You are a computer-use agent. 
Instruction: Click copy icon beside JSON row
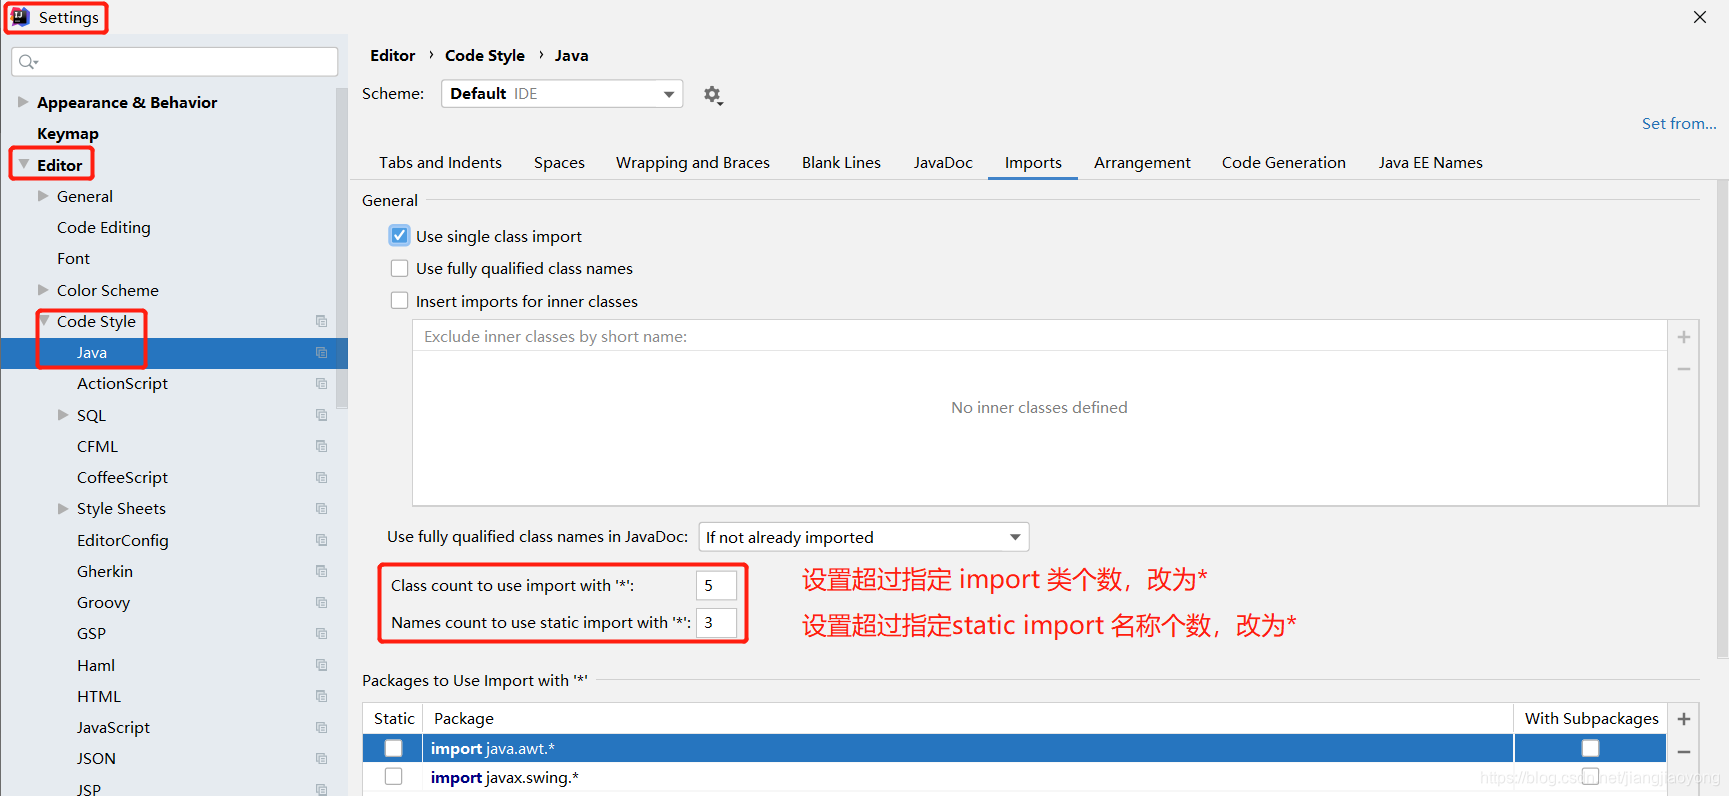tap(321, 758)
